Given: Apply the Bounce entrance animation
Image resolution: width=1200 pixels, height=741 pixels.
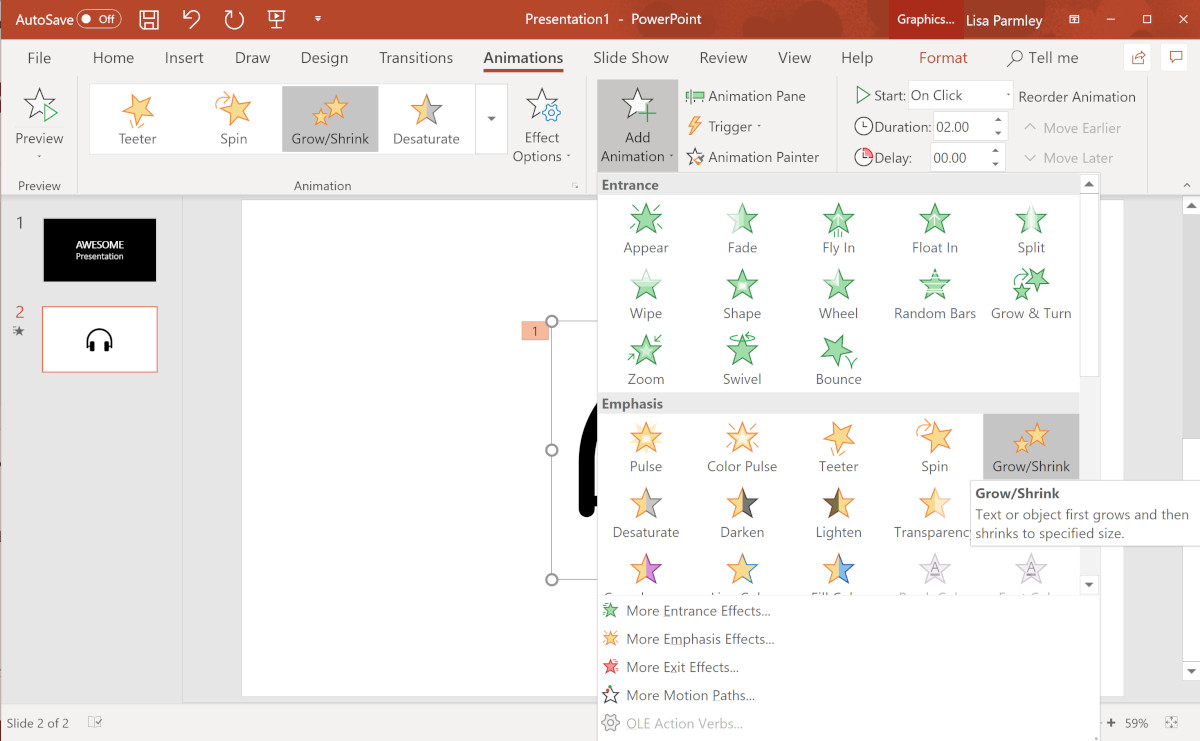Looking at the screenshot, I should (838, 358).
